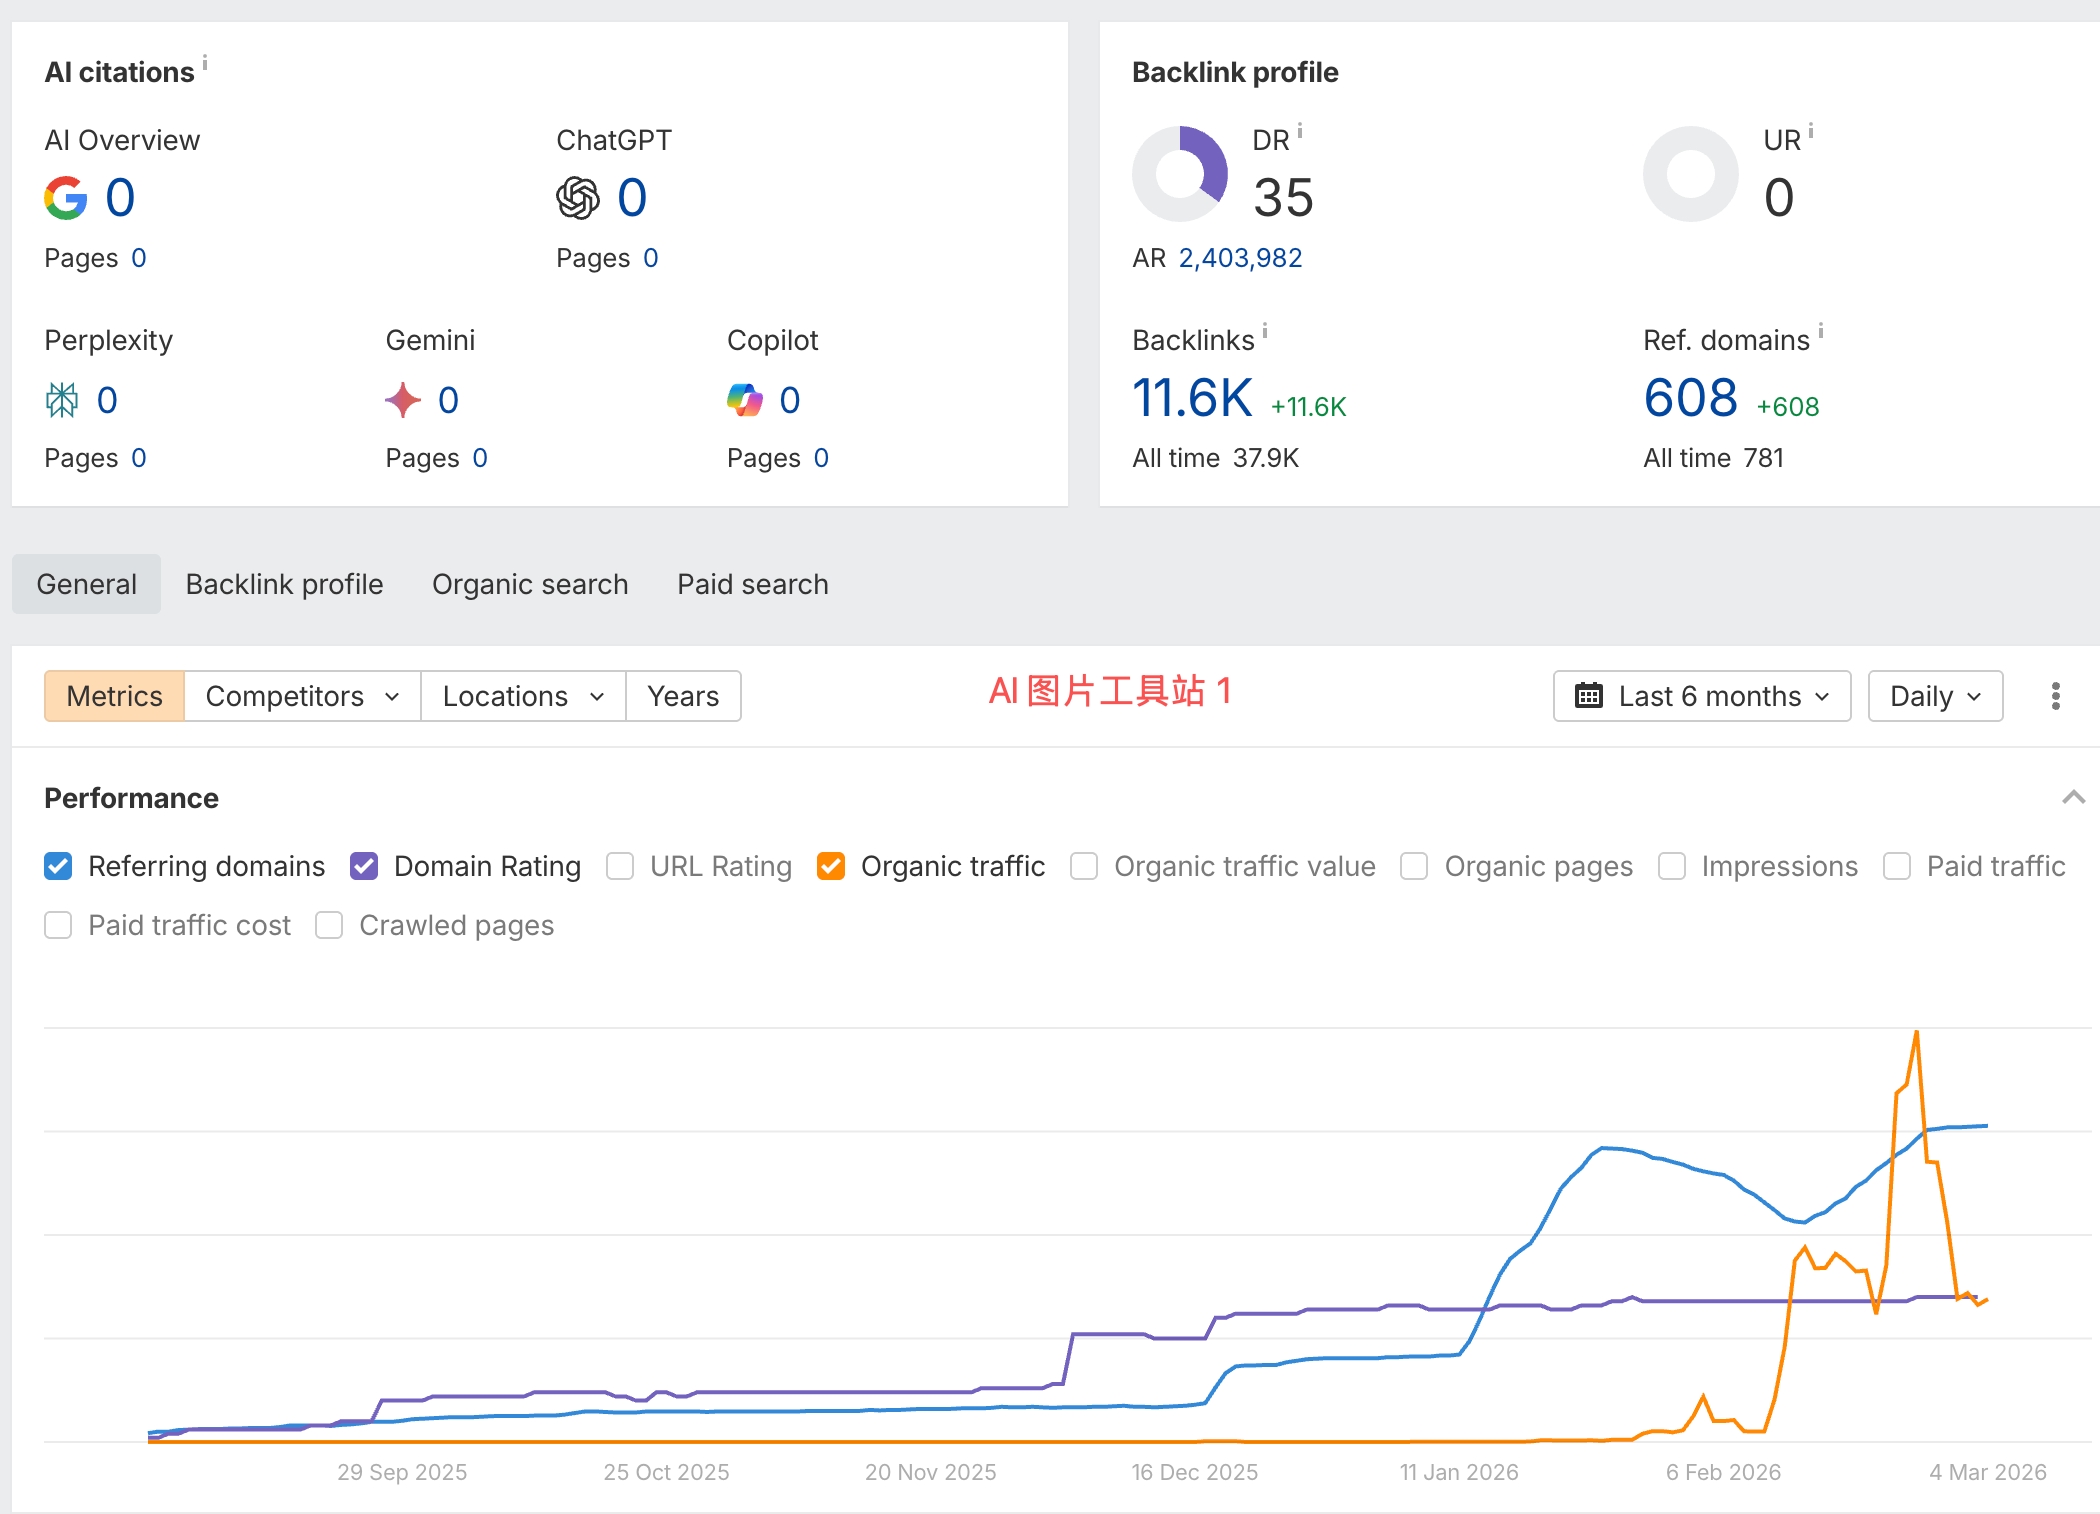Screen dimensions: 2100x1514
Task: Click the info icon next to Backlinks
Action: point(1264,332)
